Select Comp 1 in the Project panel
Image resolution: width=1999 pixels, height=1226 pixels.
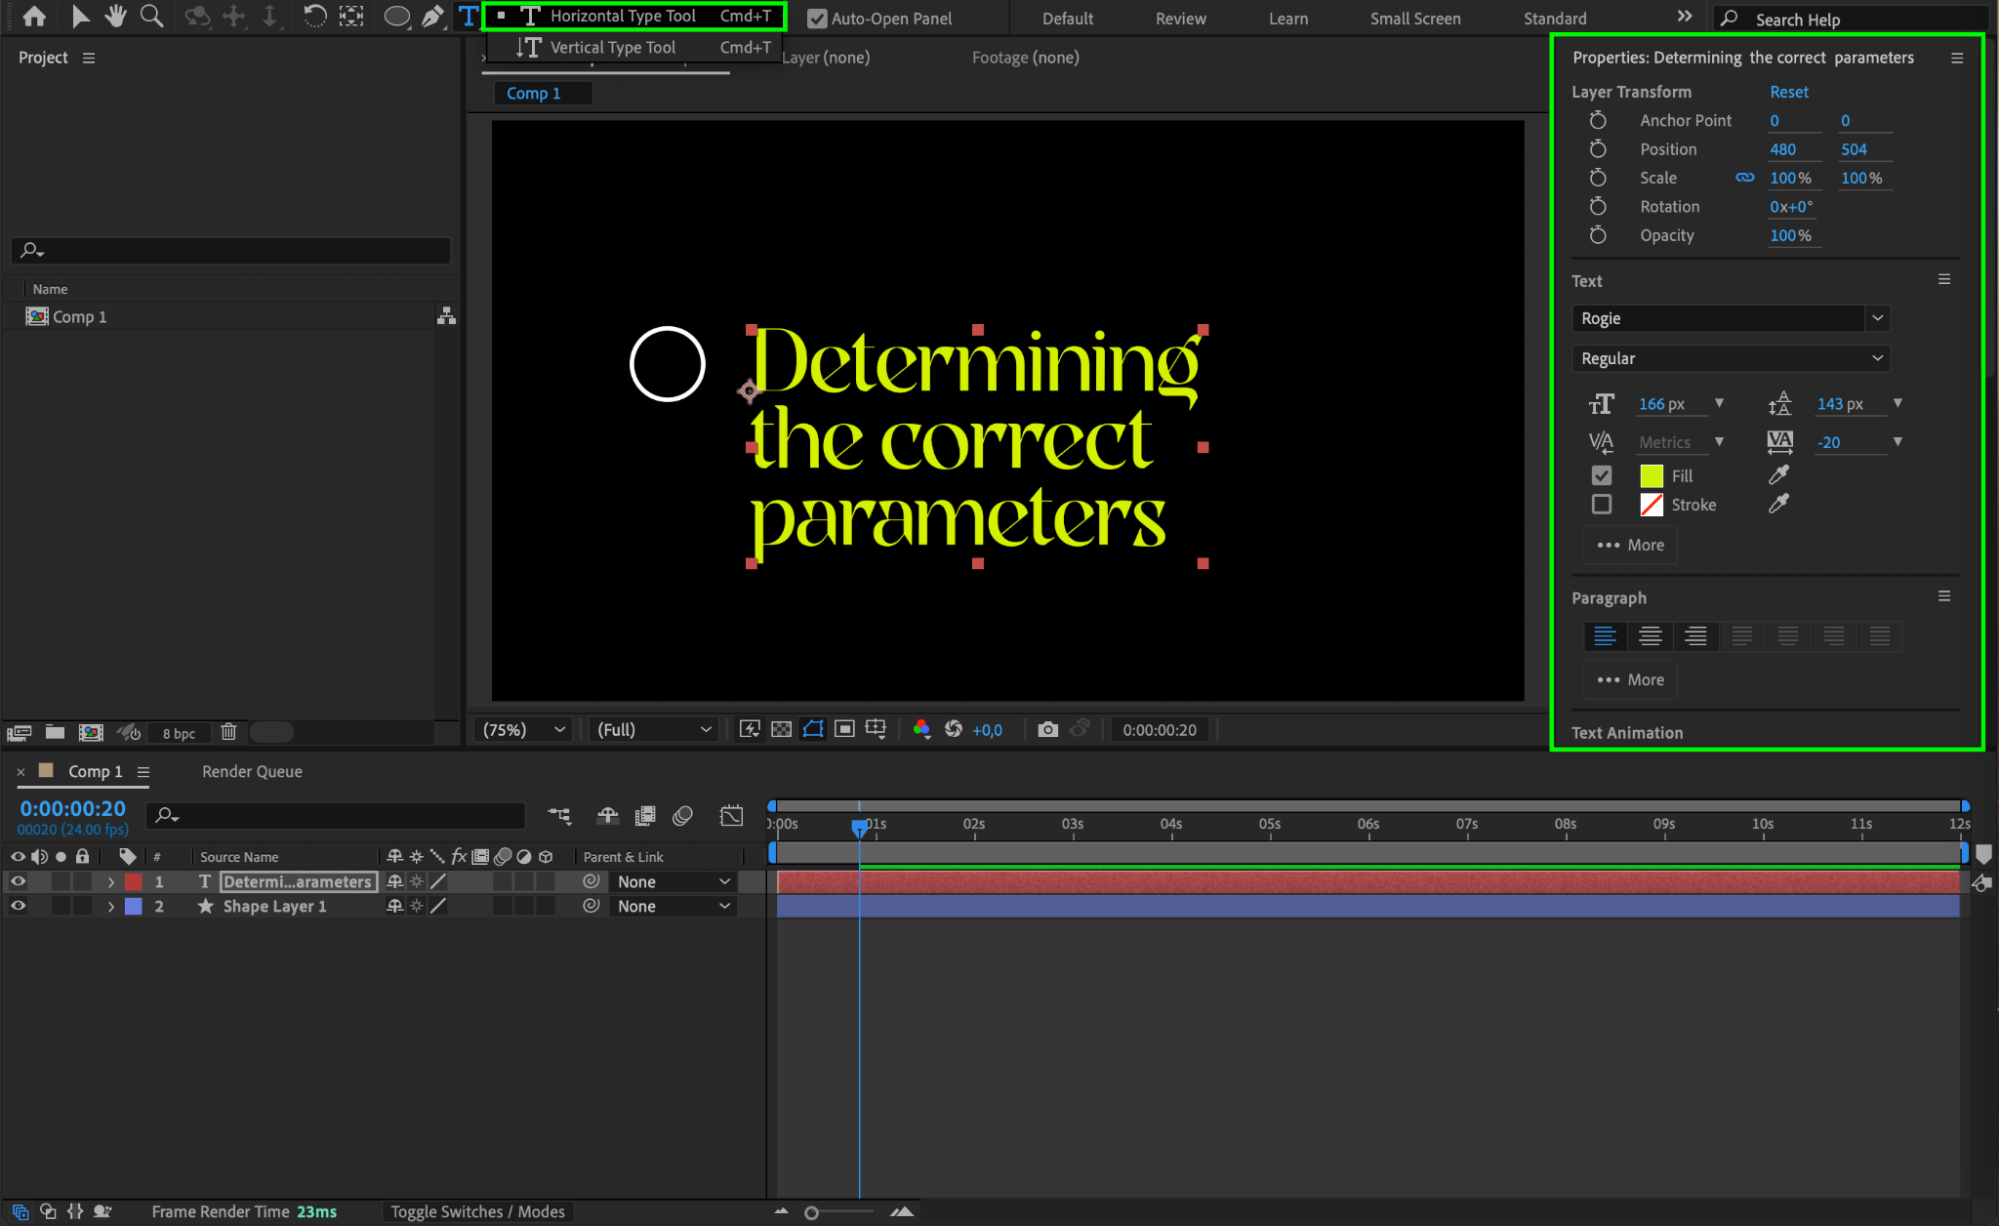[x=80, y=317]
